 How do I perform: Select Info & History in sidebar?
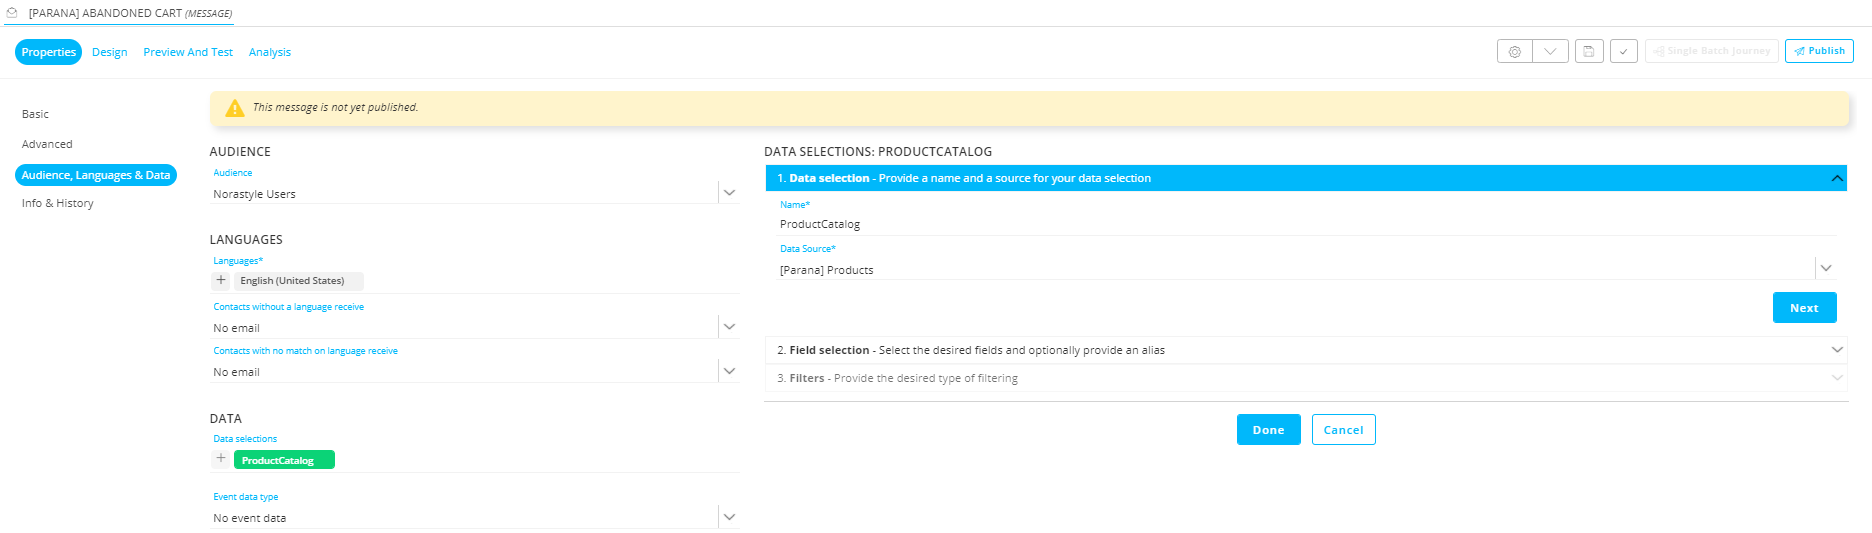click(x=58, y=203)
